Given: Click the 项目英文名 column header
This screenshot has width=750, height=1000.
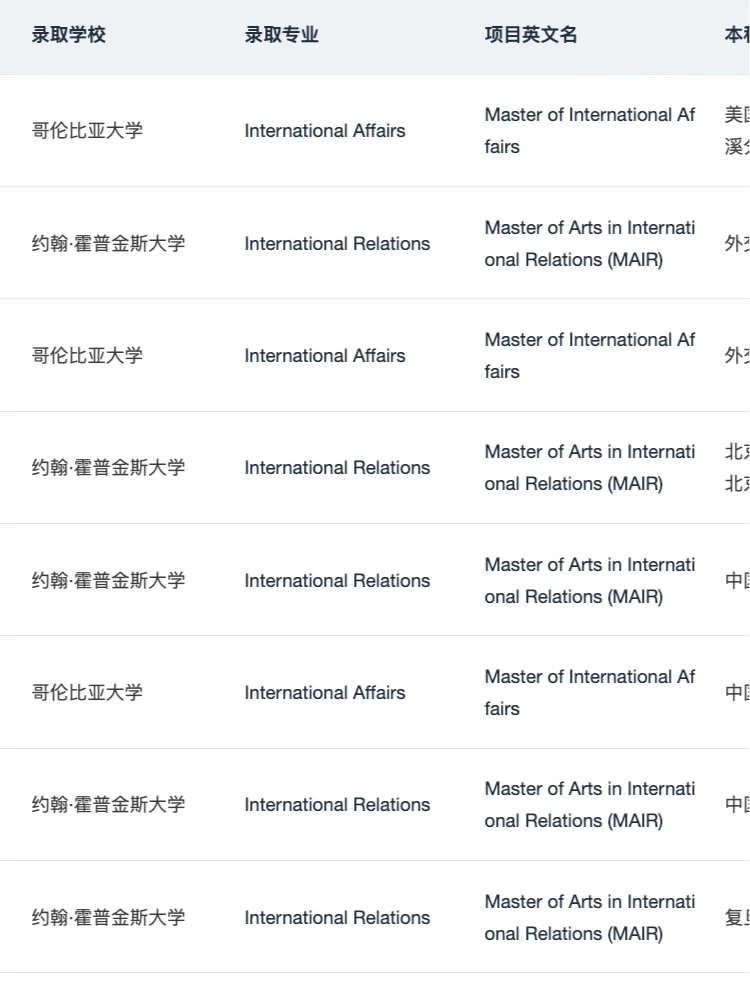Looking at the screenshot, I should point(531,34).
